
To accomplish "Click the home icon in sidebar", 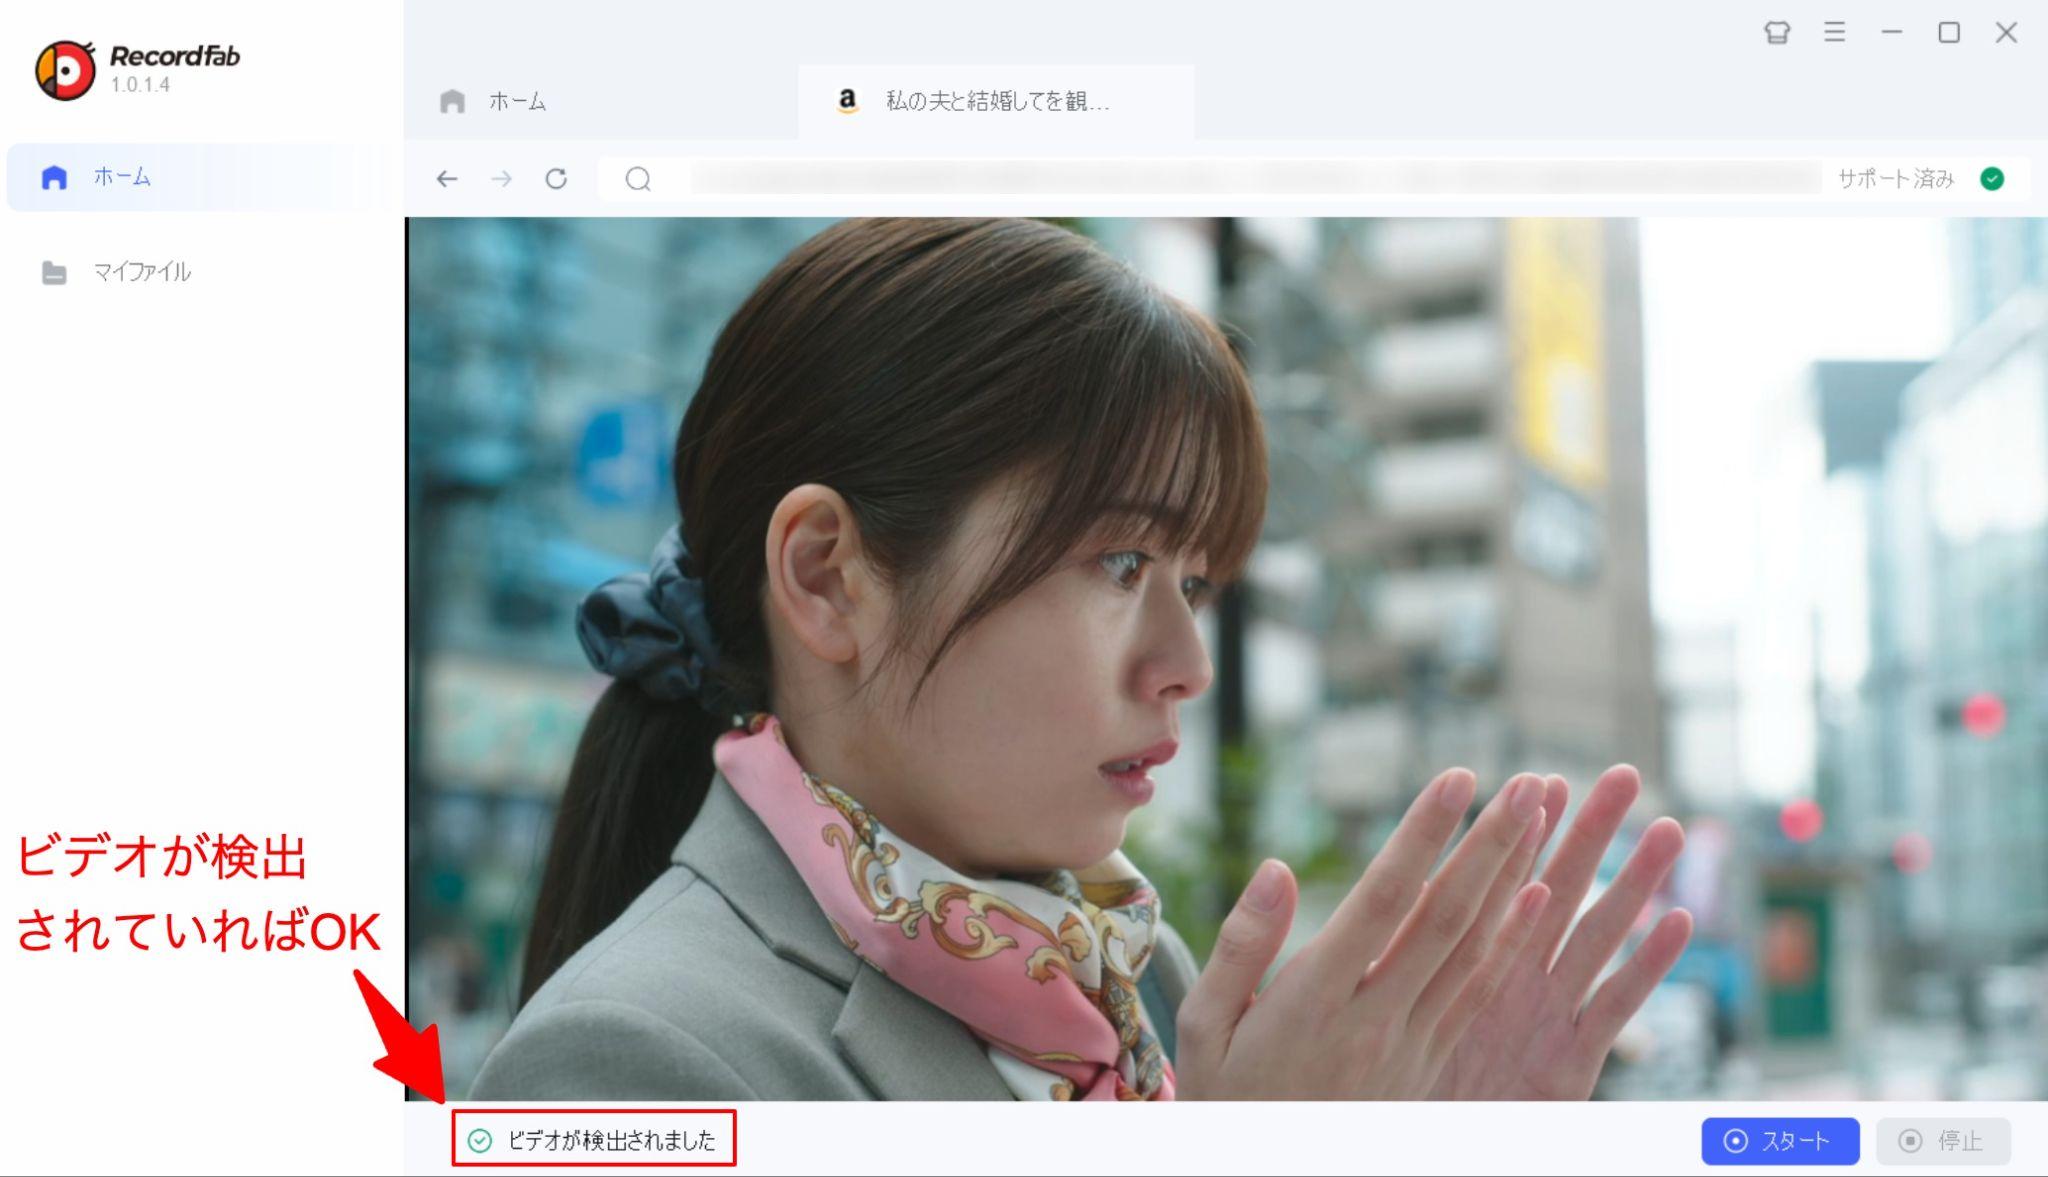I will 54,178.
